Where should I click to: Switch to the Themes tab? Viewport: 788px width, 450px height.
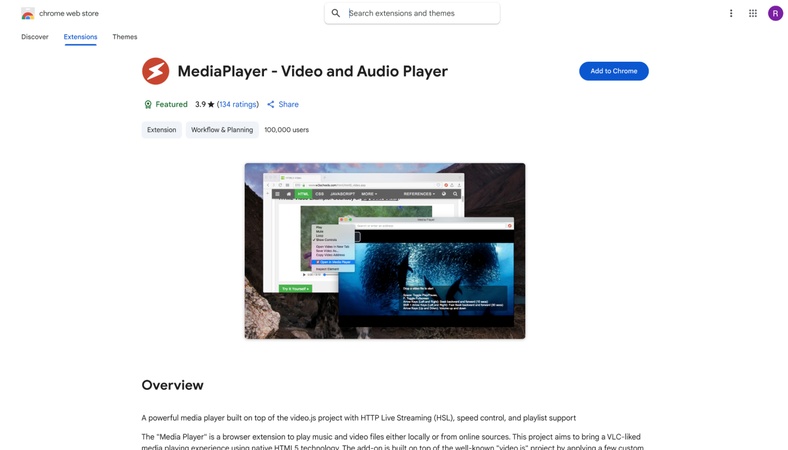pyautogui.click(x=125, y=37)
